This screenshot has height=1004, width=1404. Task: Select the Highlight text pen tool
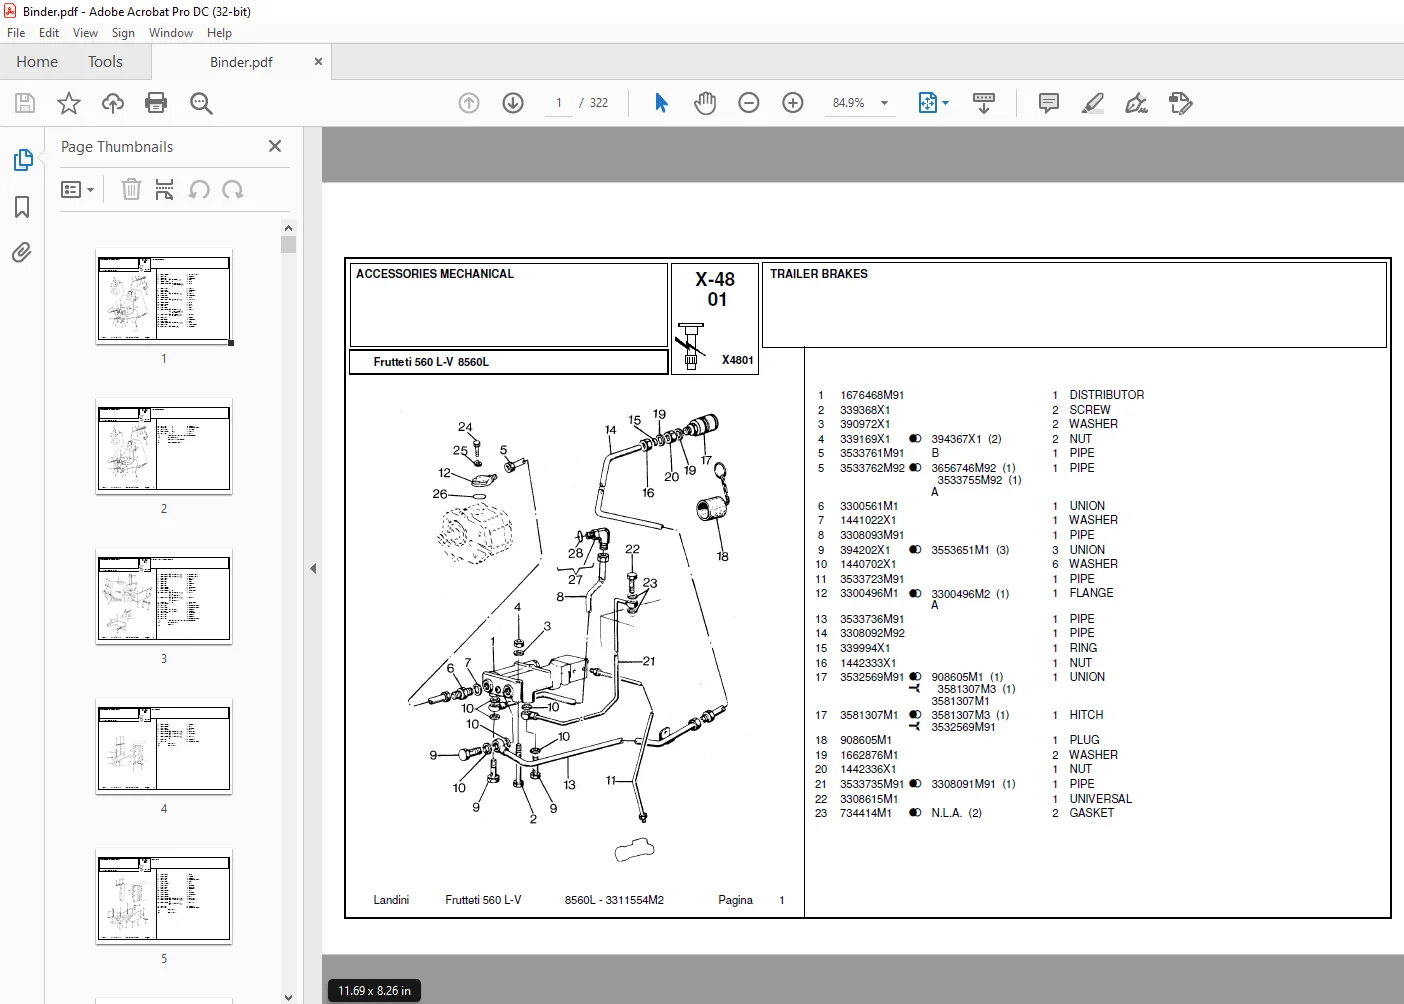tap(1093, 103)
